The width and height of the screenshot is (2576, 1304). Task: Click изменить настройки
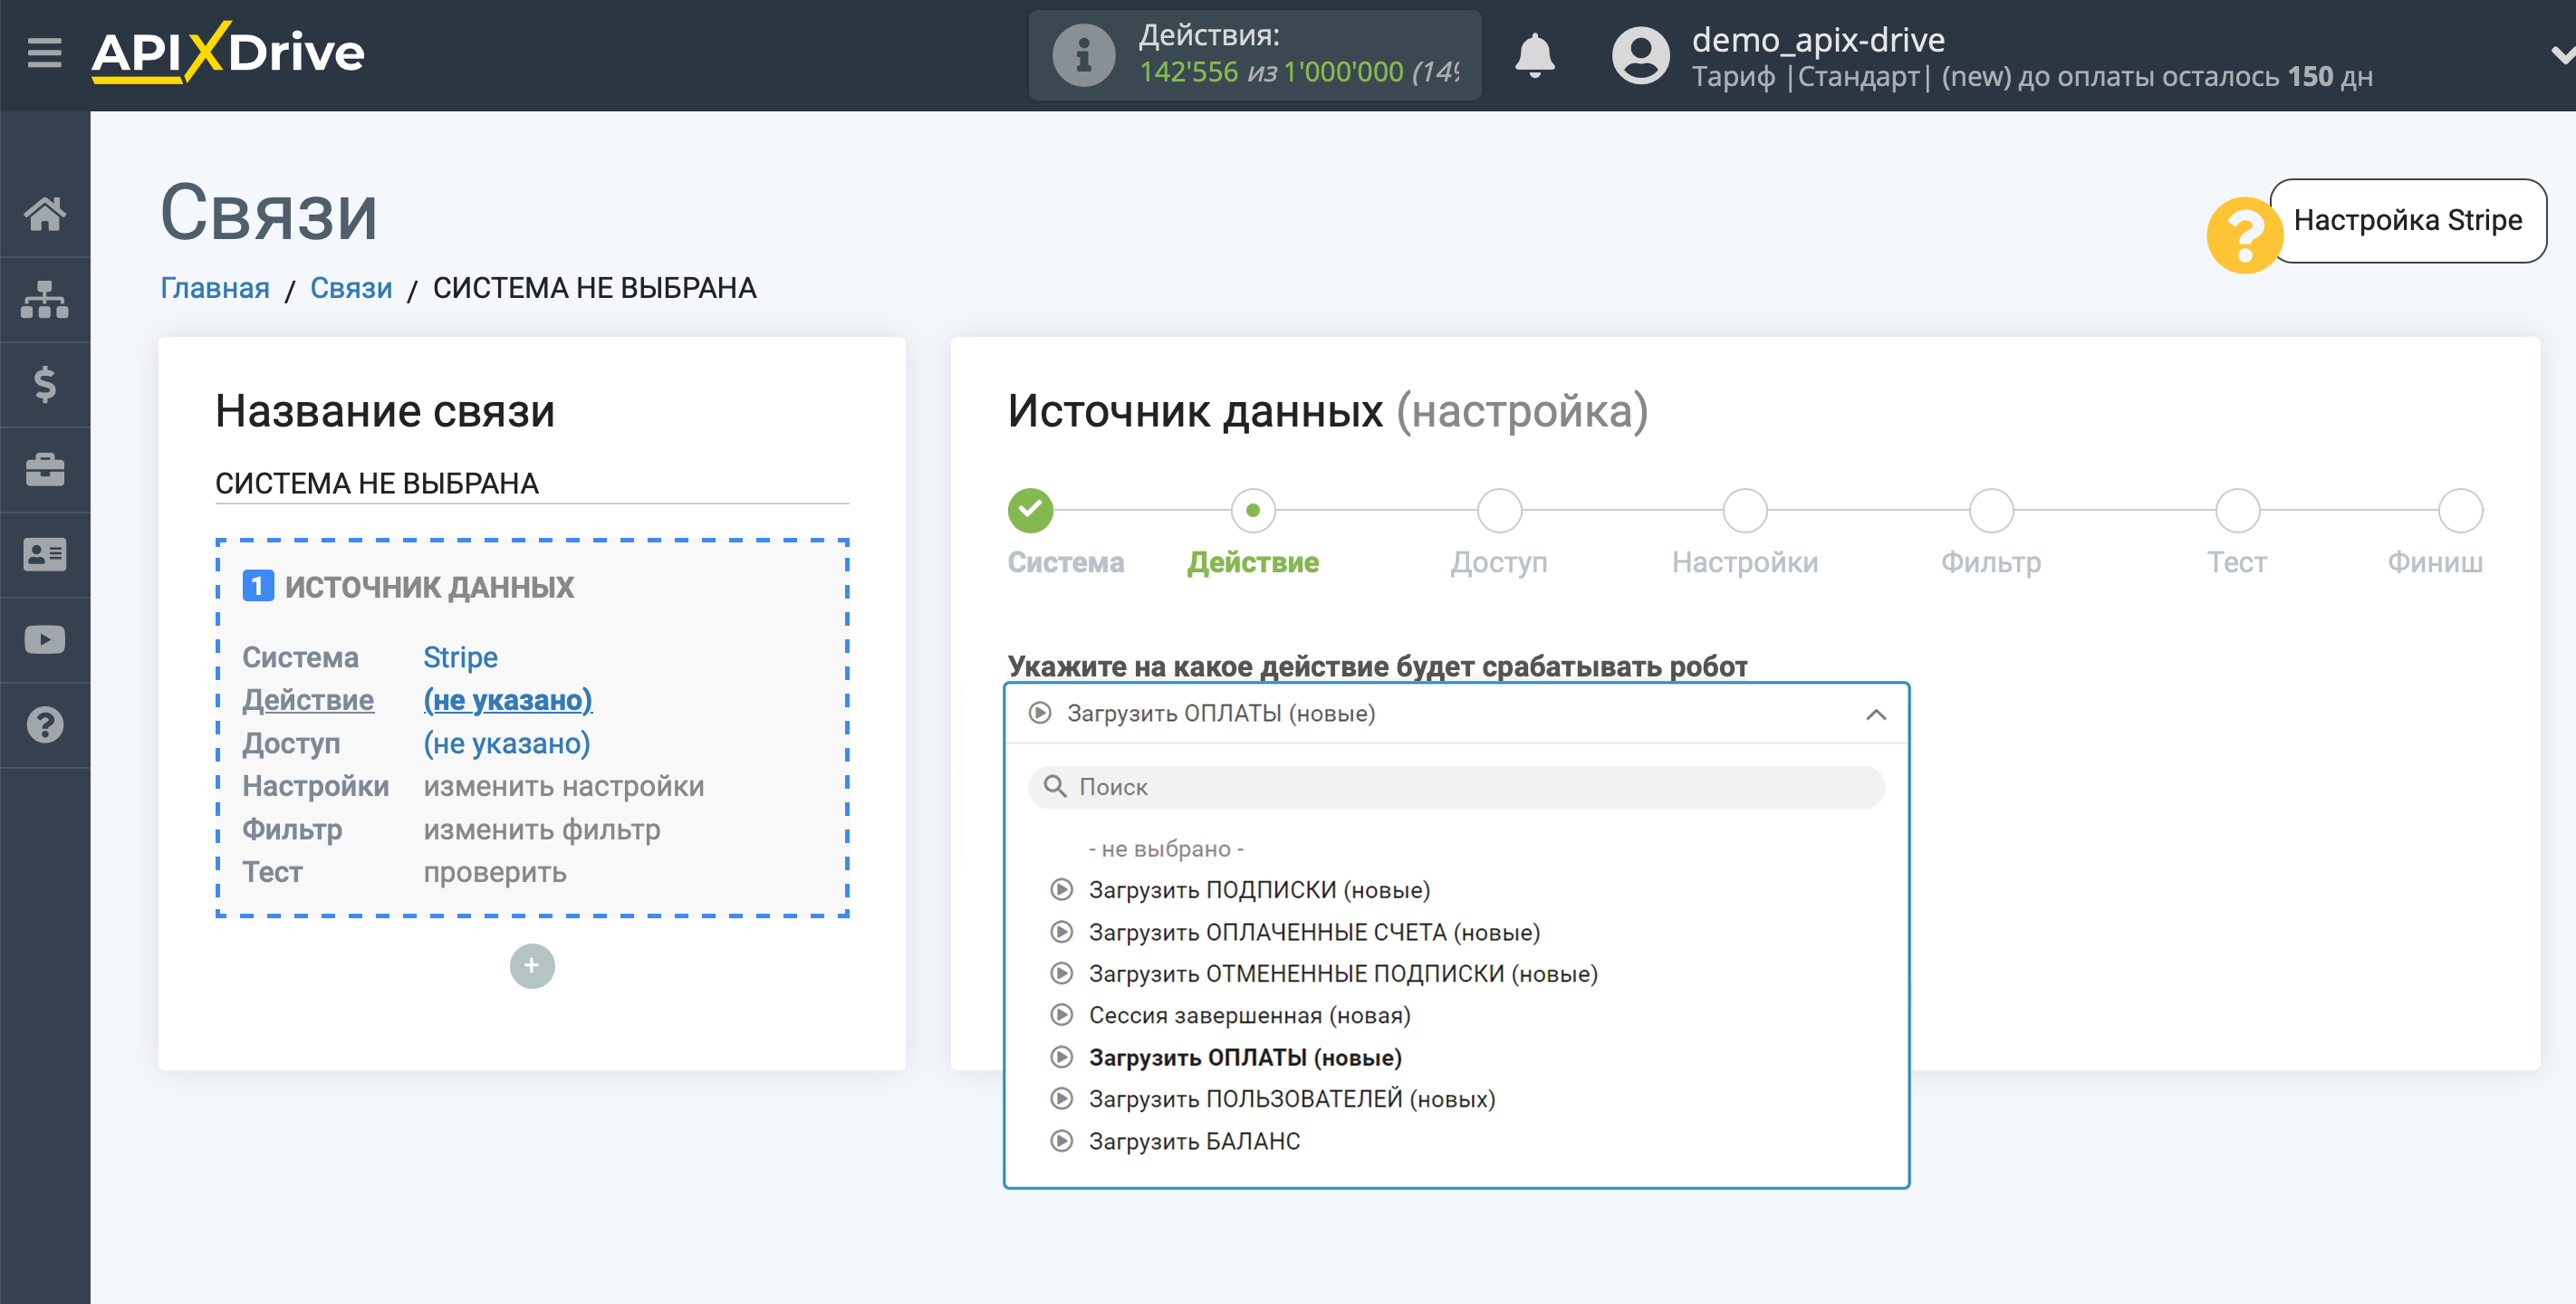click(564, 786)
